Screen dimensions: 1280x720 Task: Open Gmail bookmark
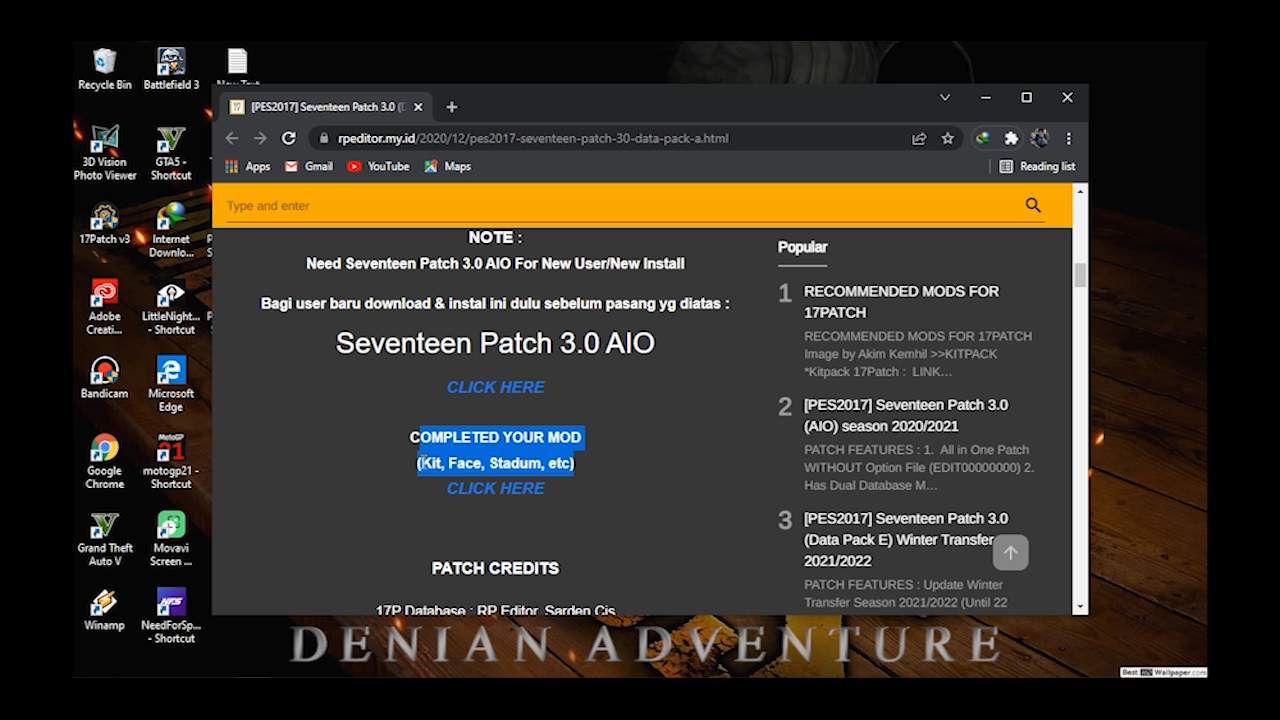tap(308, 166)
